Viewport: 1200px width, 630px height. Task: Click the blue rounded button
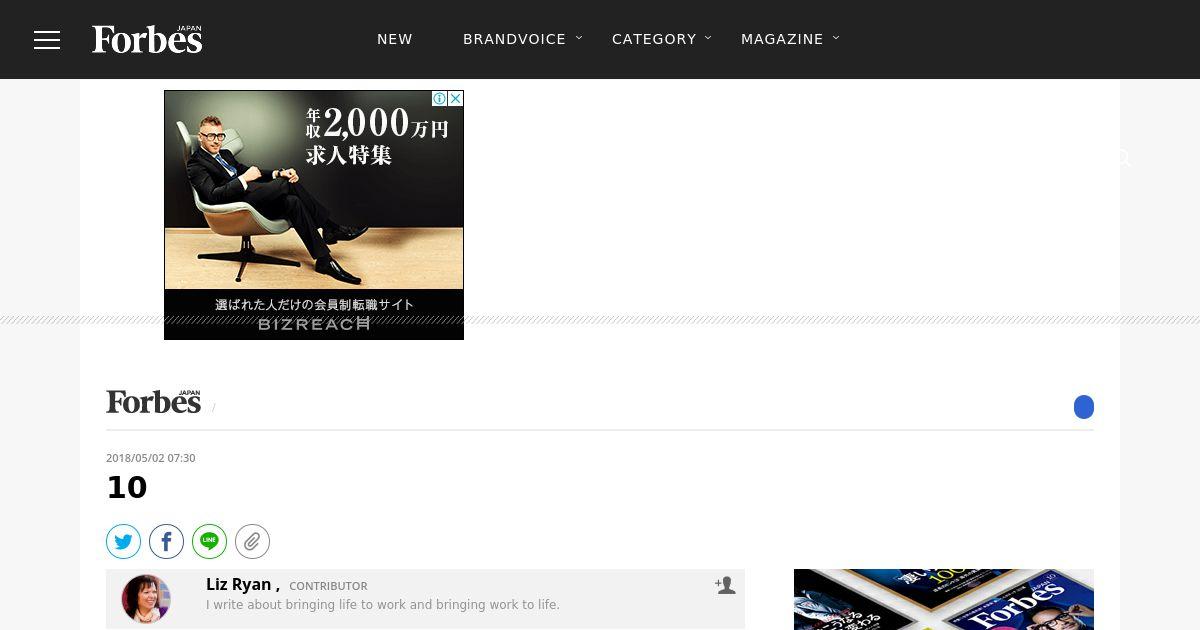coord(1084,407)
